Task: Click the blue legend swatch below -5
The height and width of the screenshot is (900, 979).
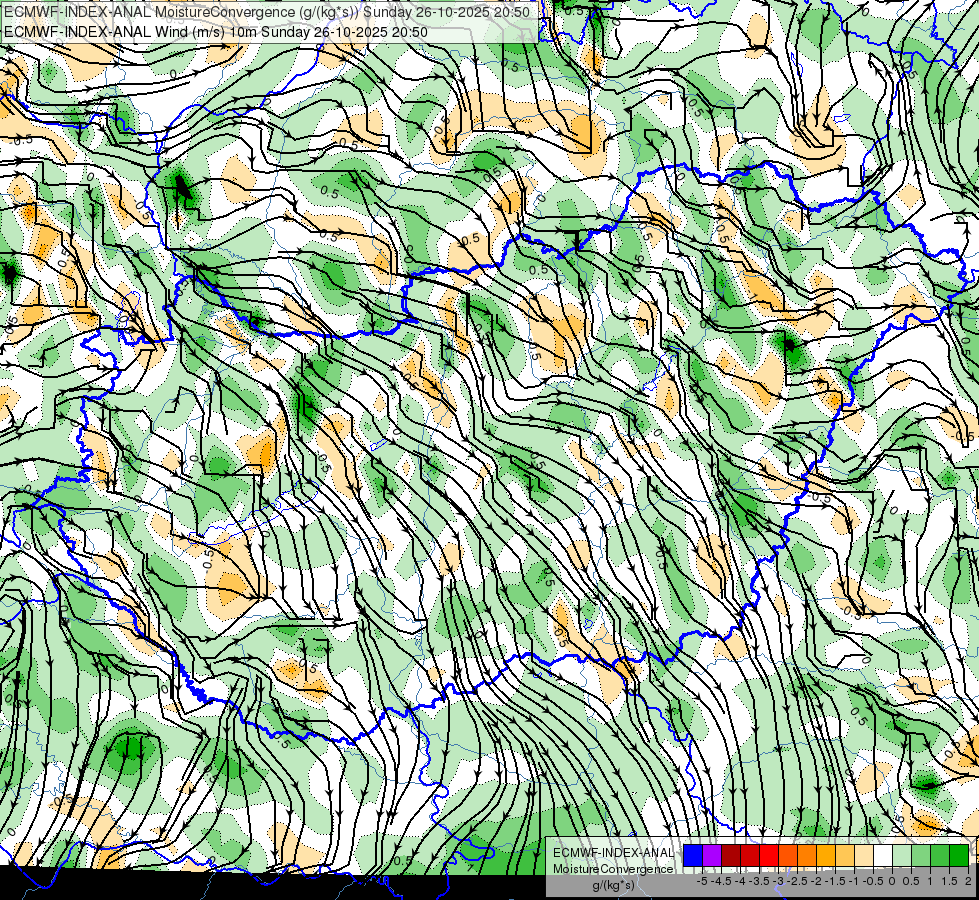Action: tap(693, 855)
